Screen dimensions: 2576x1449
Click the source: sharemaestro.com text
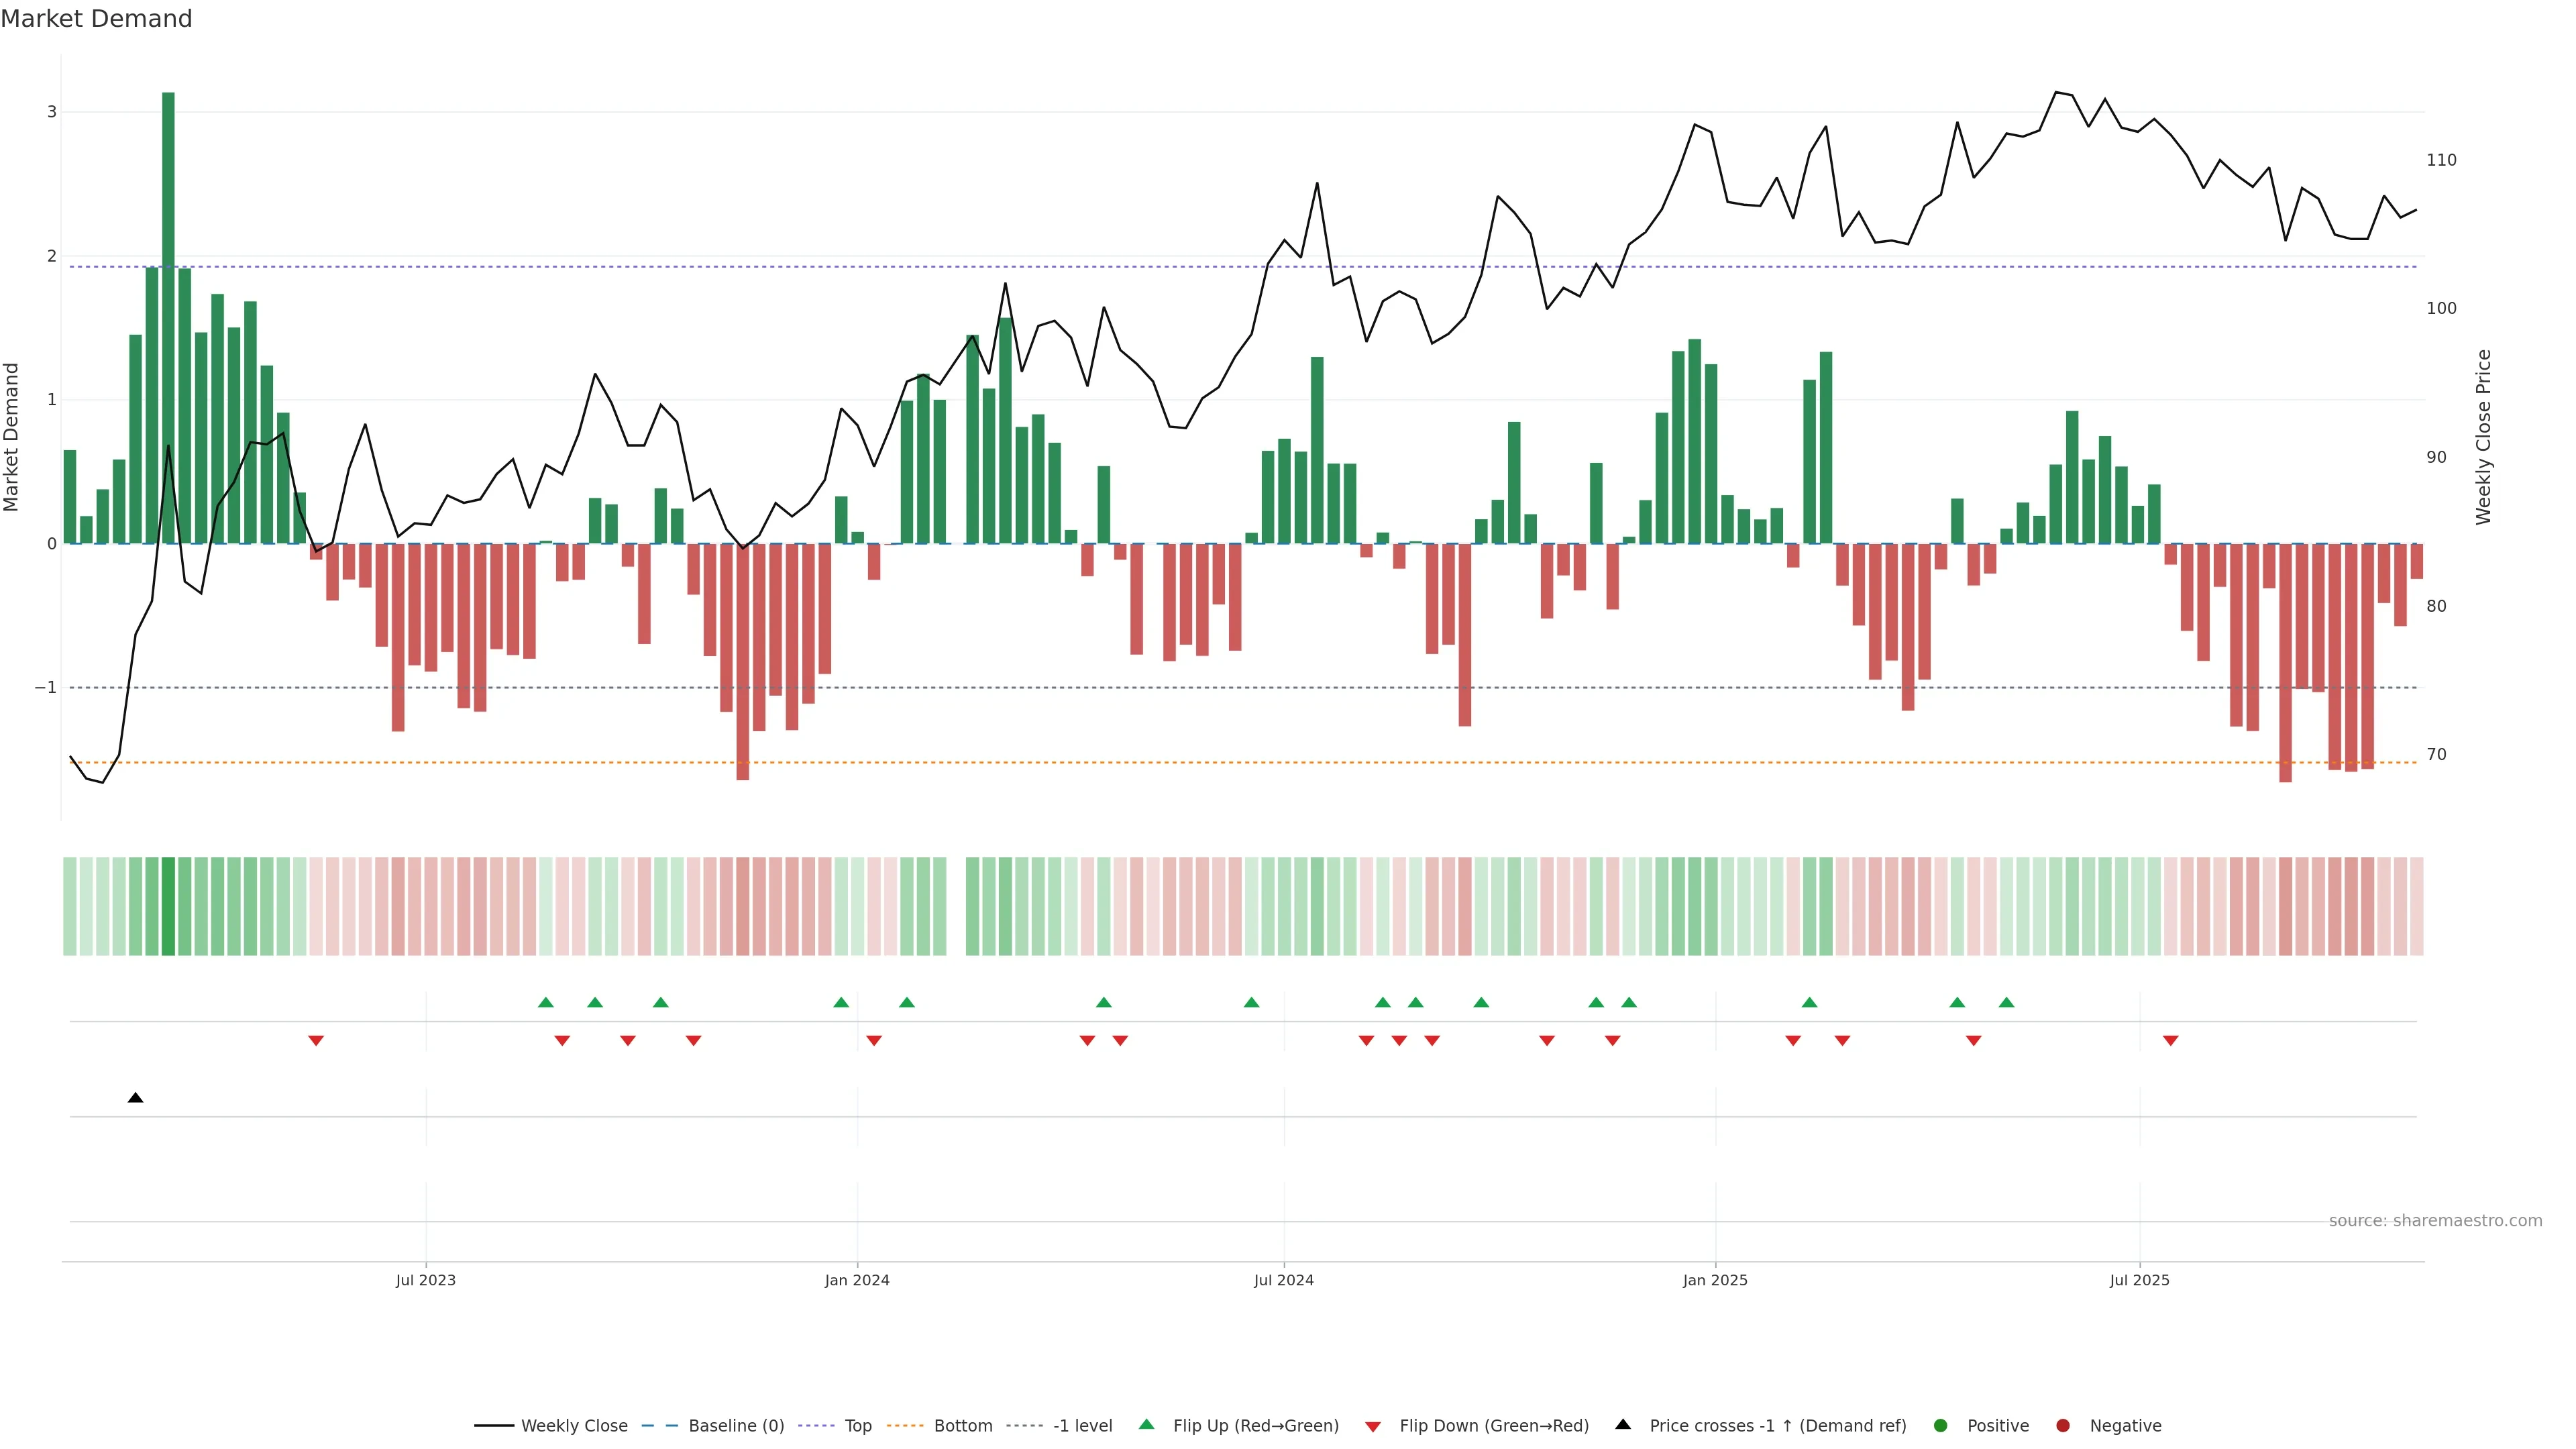pos(2435,1221)
